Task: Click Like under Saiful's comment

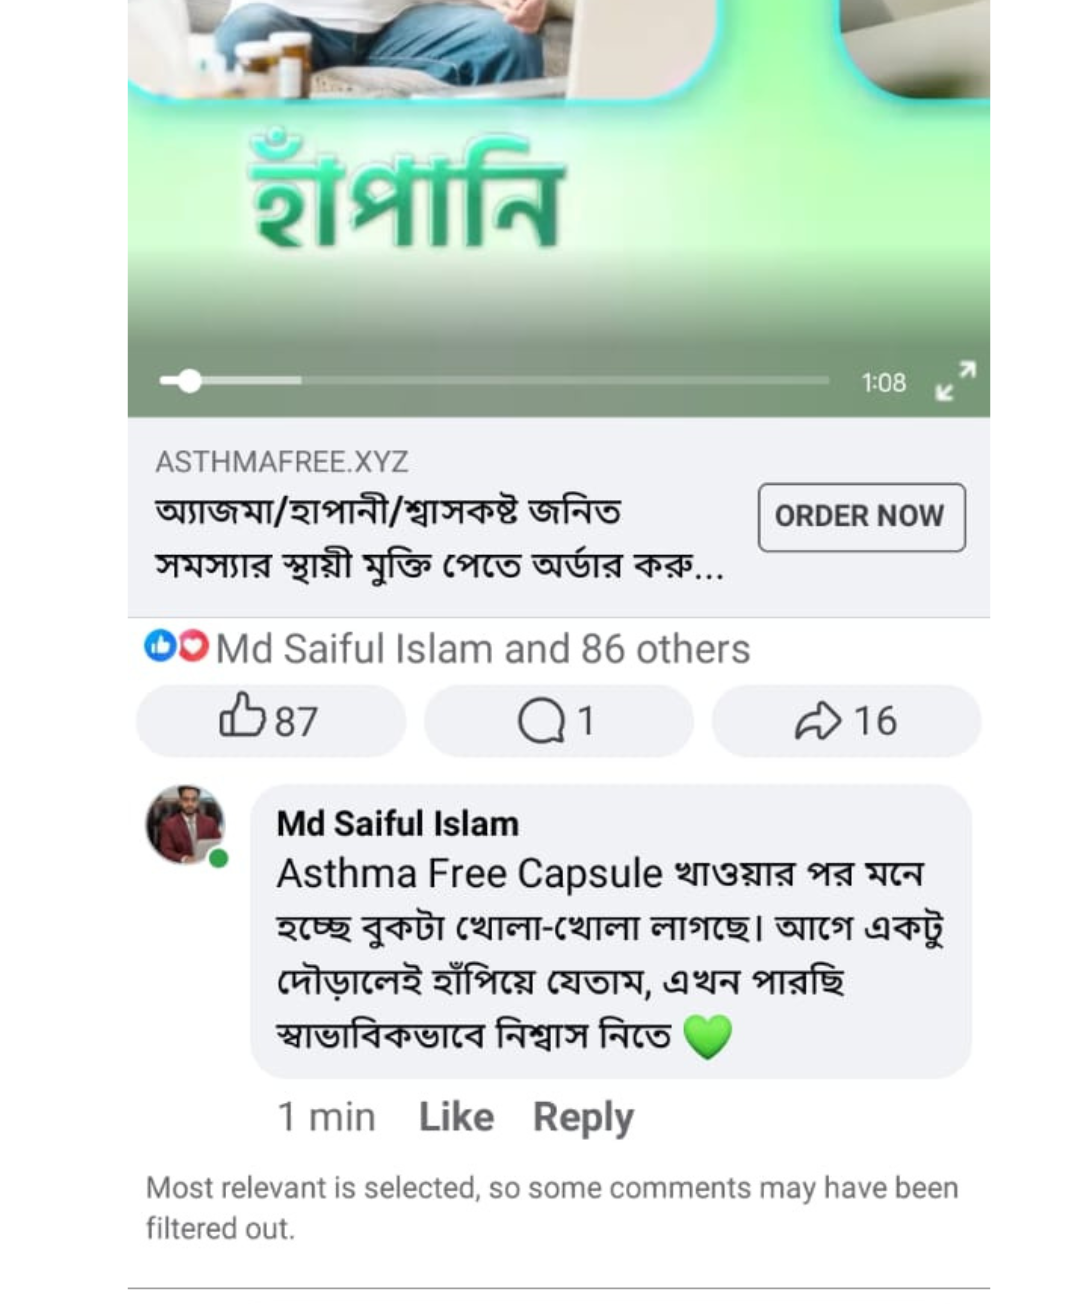Action: coord(456,1117)
